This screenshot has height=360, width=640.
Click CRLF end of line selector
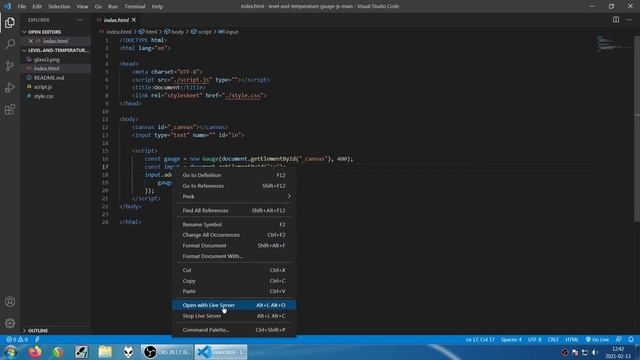[553, 339]
